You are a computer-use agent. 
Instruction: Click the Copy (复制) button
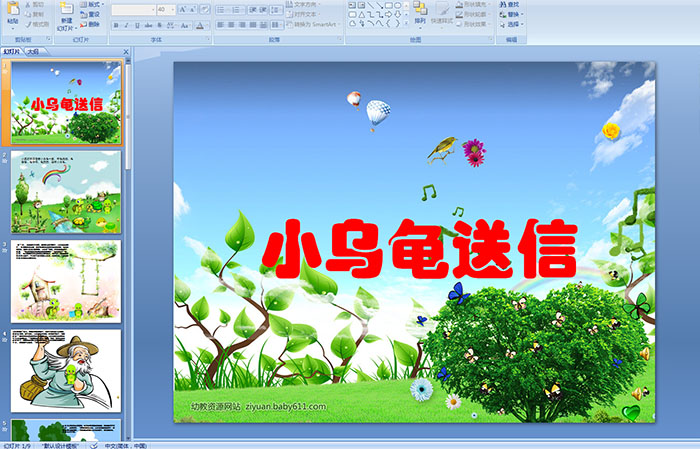click(x=35, y=14)
